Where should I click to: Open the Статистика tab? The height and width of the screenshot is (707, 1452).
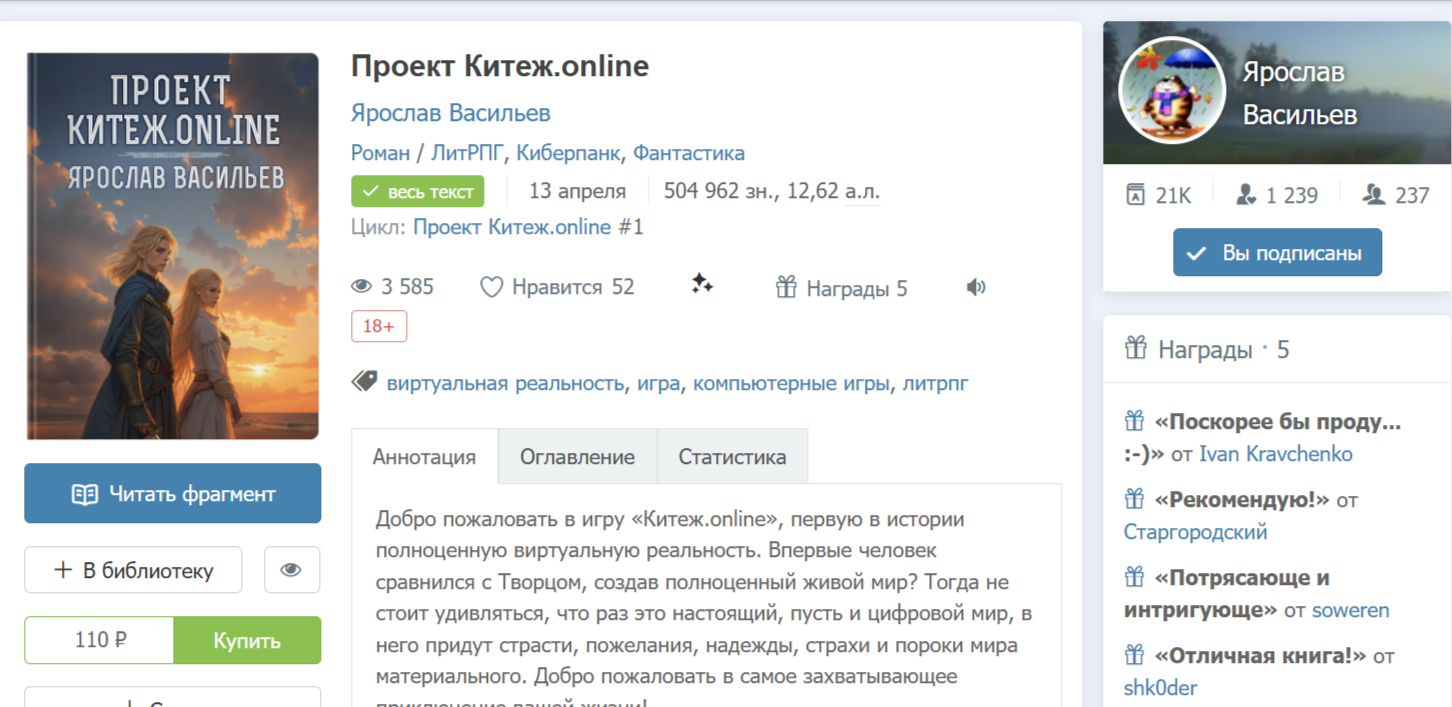pyautogui.click(x=732, y=457)
